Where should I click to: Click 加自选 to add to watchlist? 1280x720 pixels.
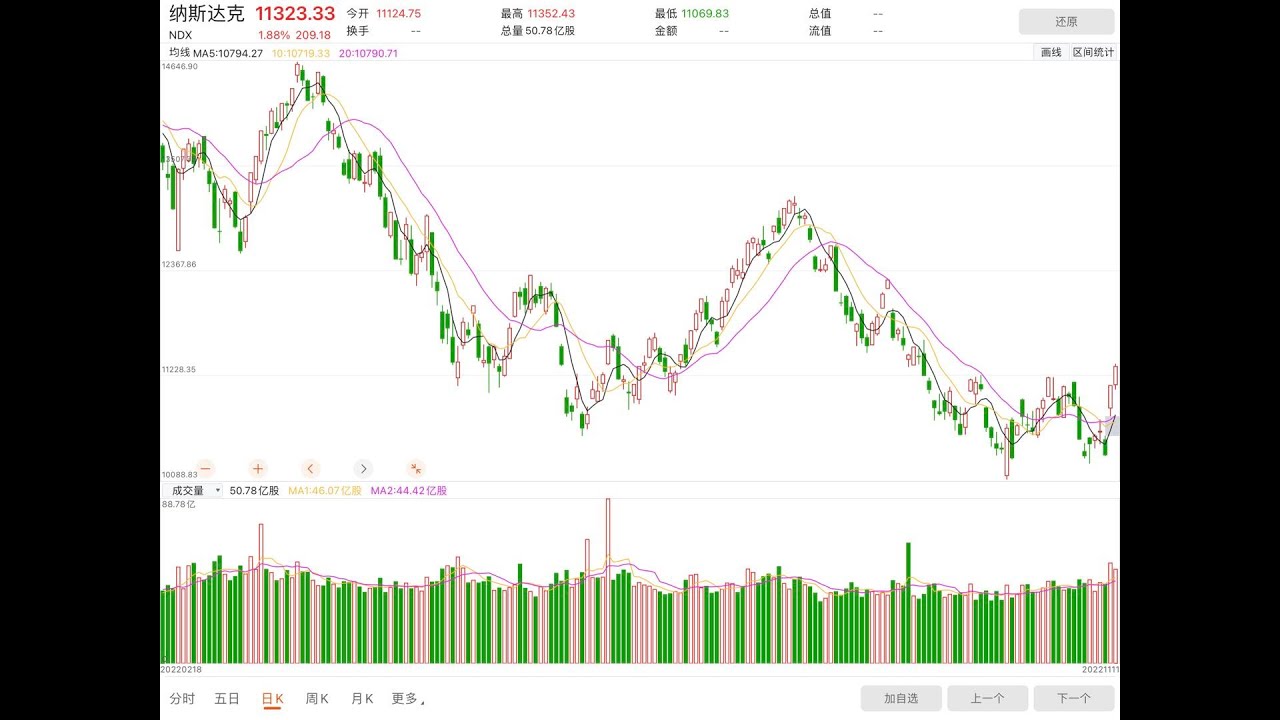tap(900, 698)
